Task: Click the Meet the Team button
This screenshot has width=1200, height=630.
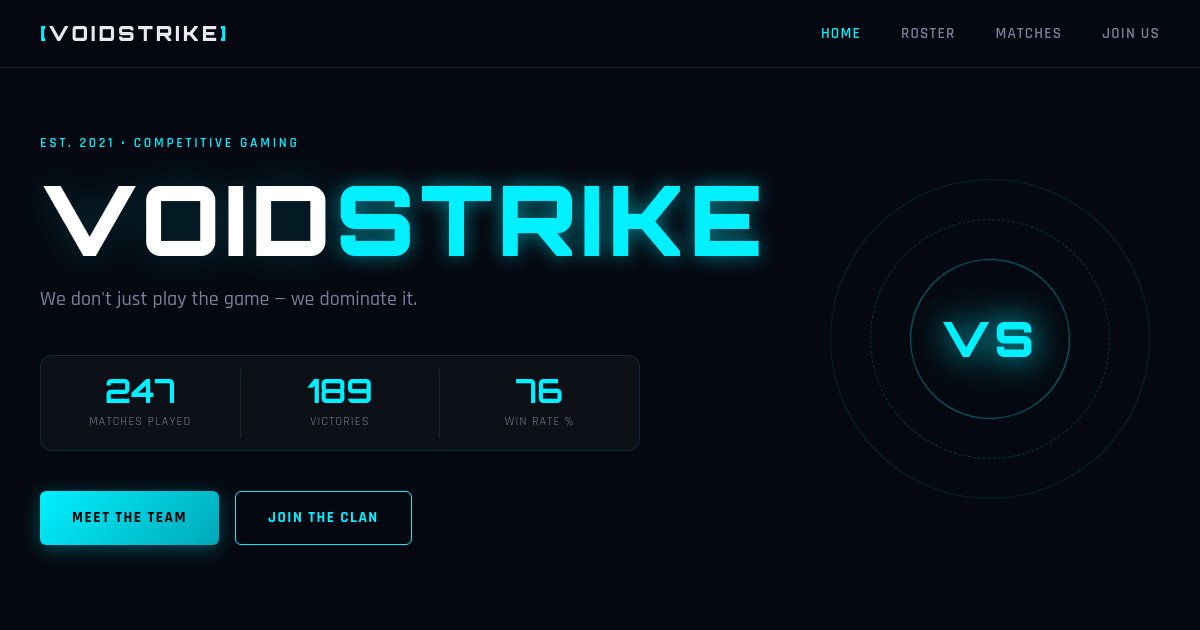Action: pos(129,518)
